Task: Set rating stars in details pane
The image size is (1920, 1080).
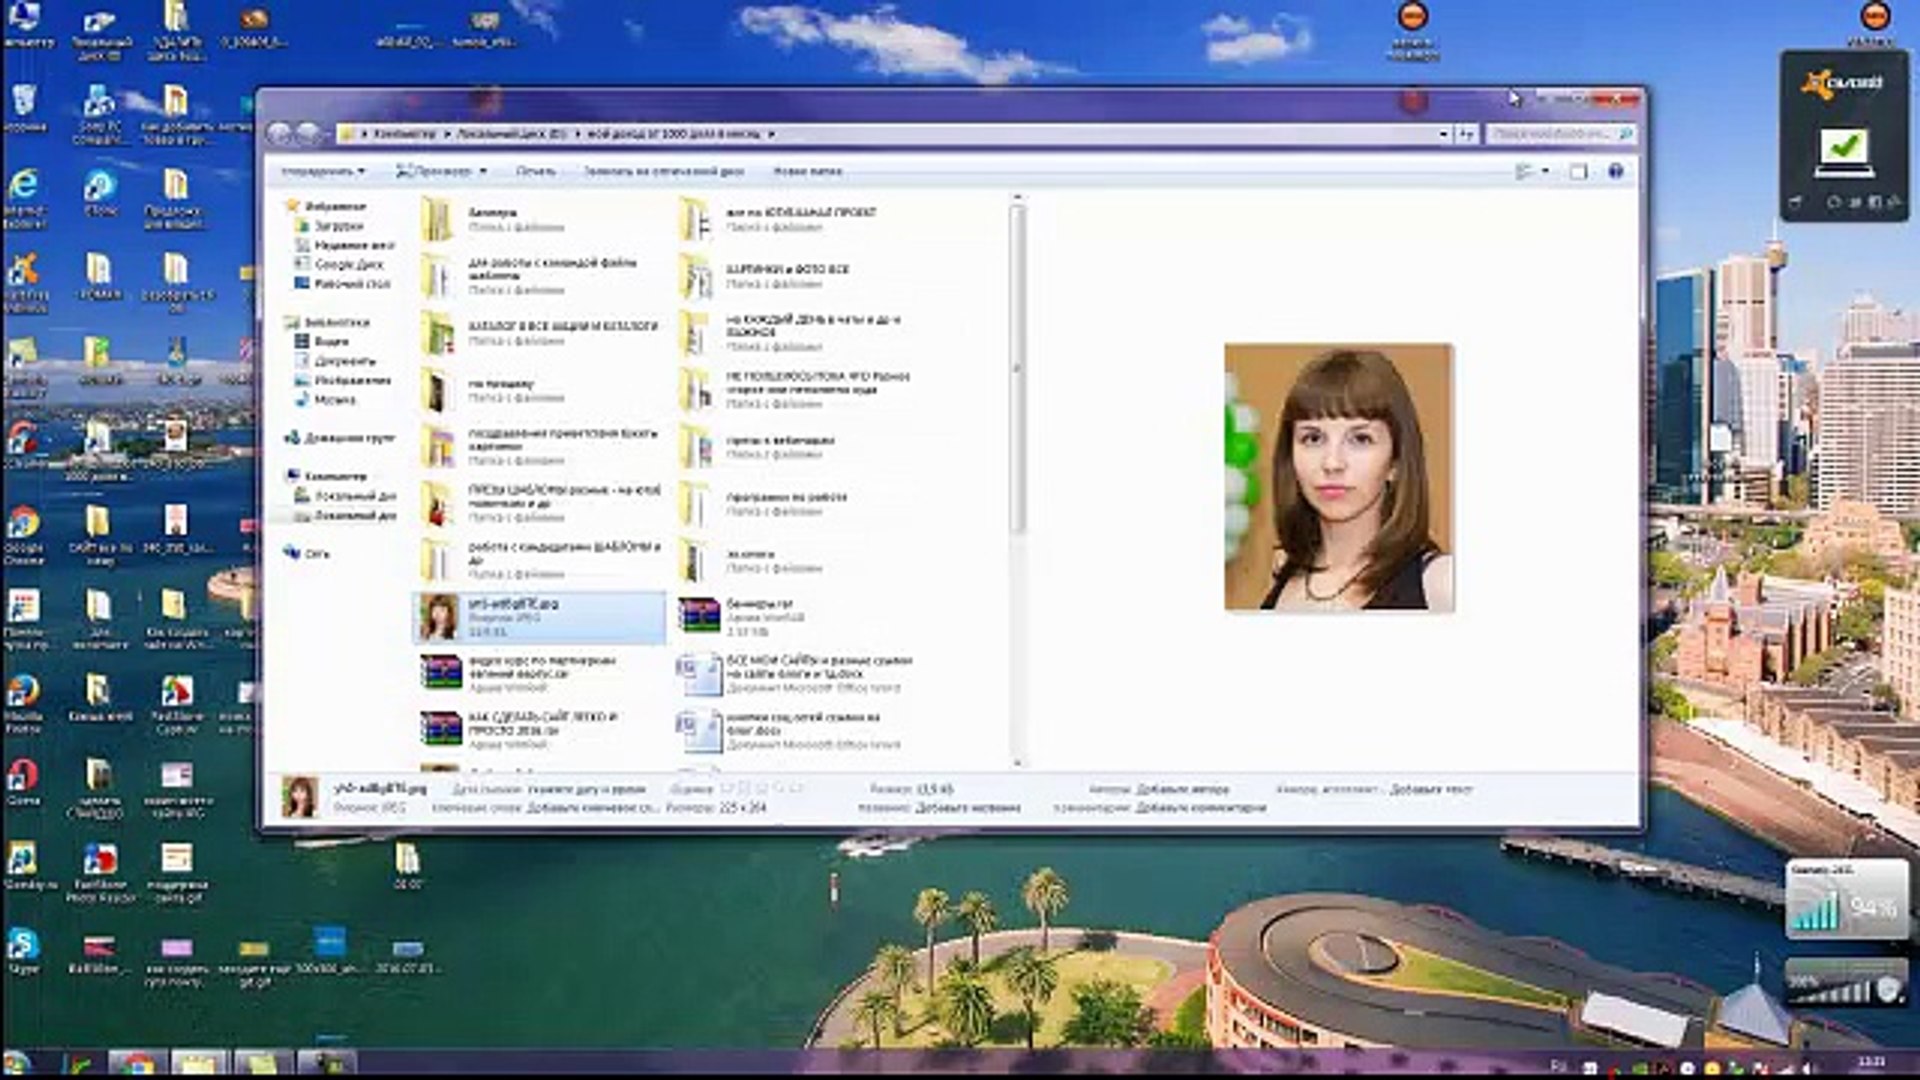Action: pos(762,788)
